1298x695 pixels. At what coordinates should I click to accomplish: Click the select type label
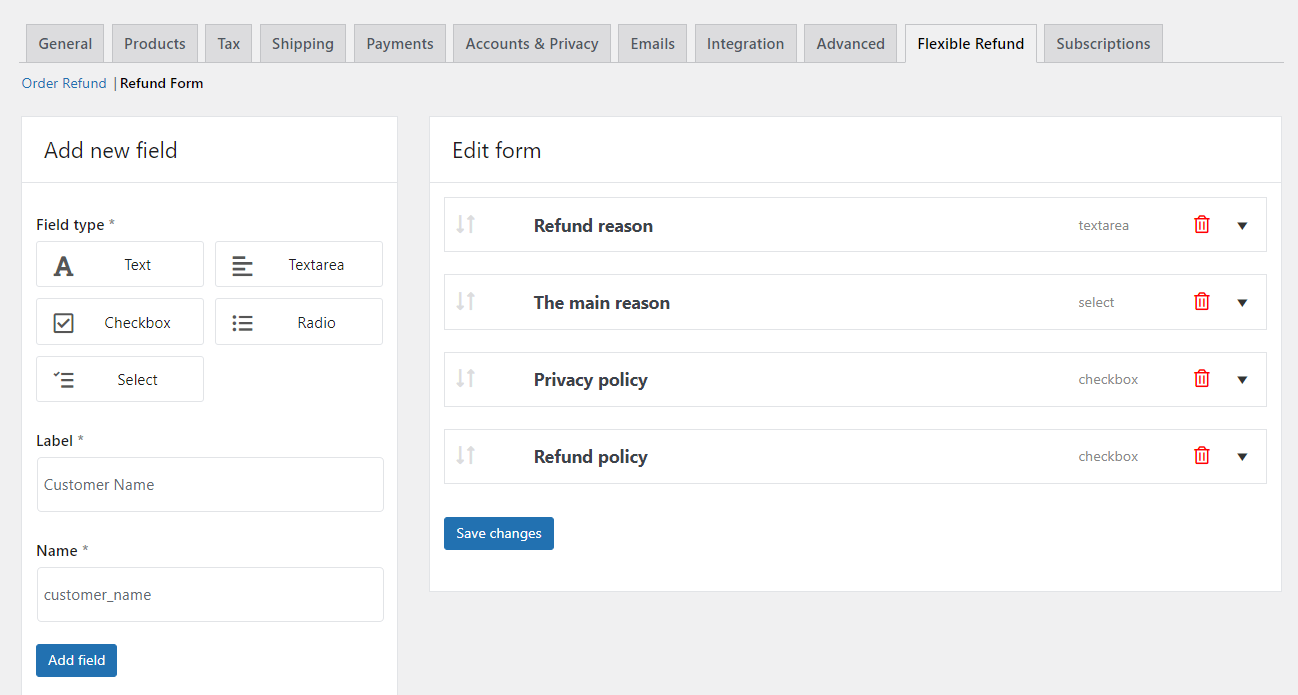point(1096,303)
